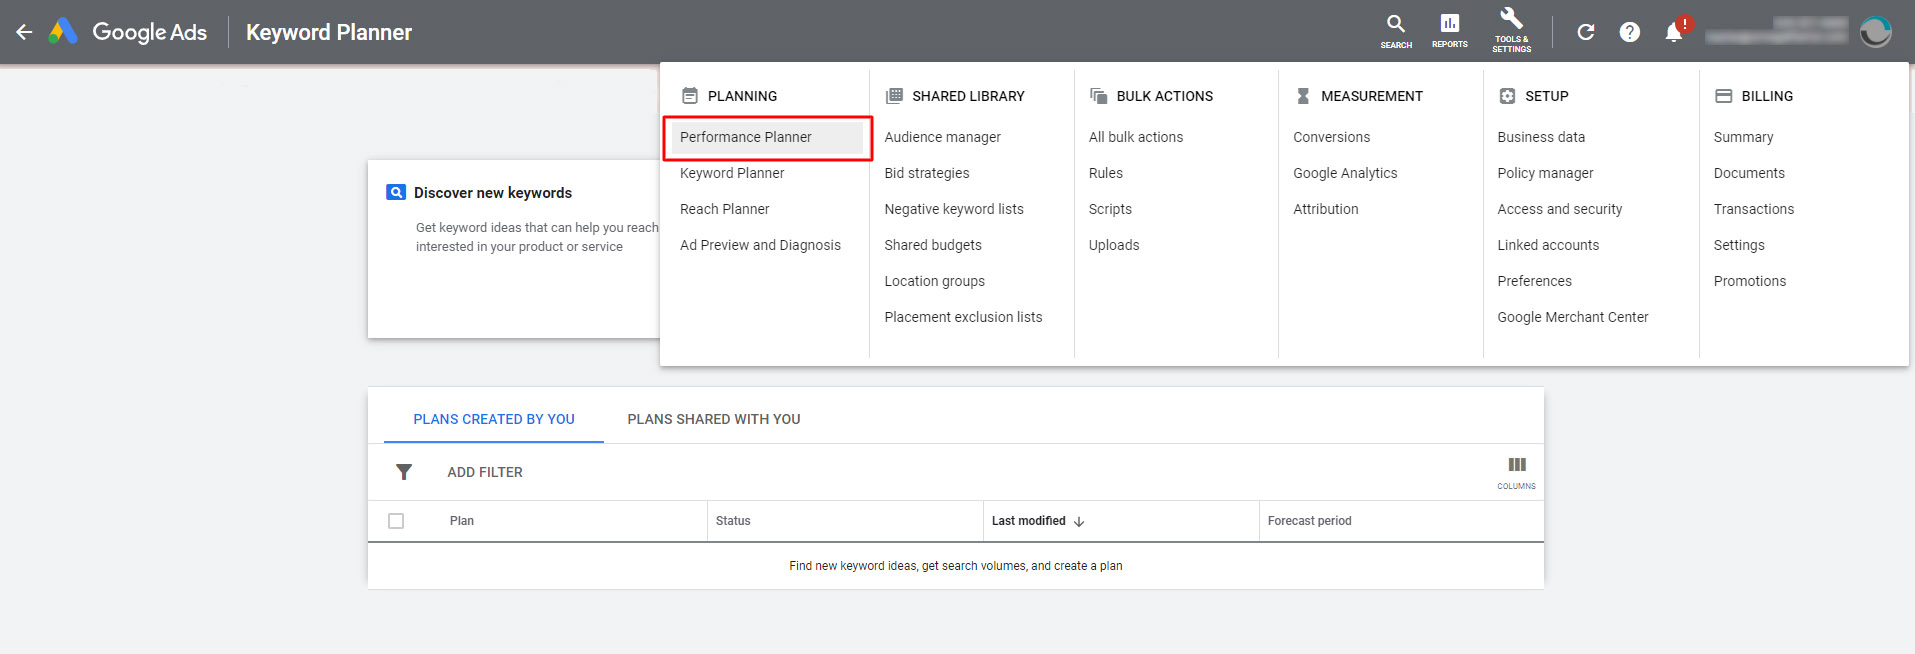
Task: Open billing Documents
Action: [x=1749, y=173]
